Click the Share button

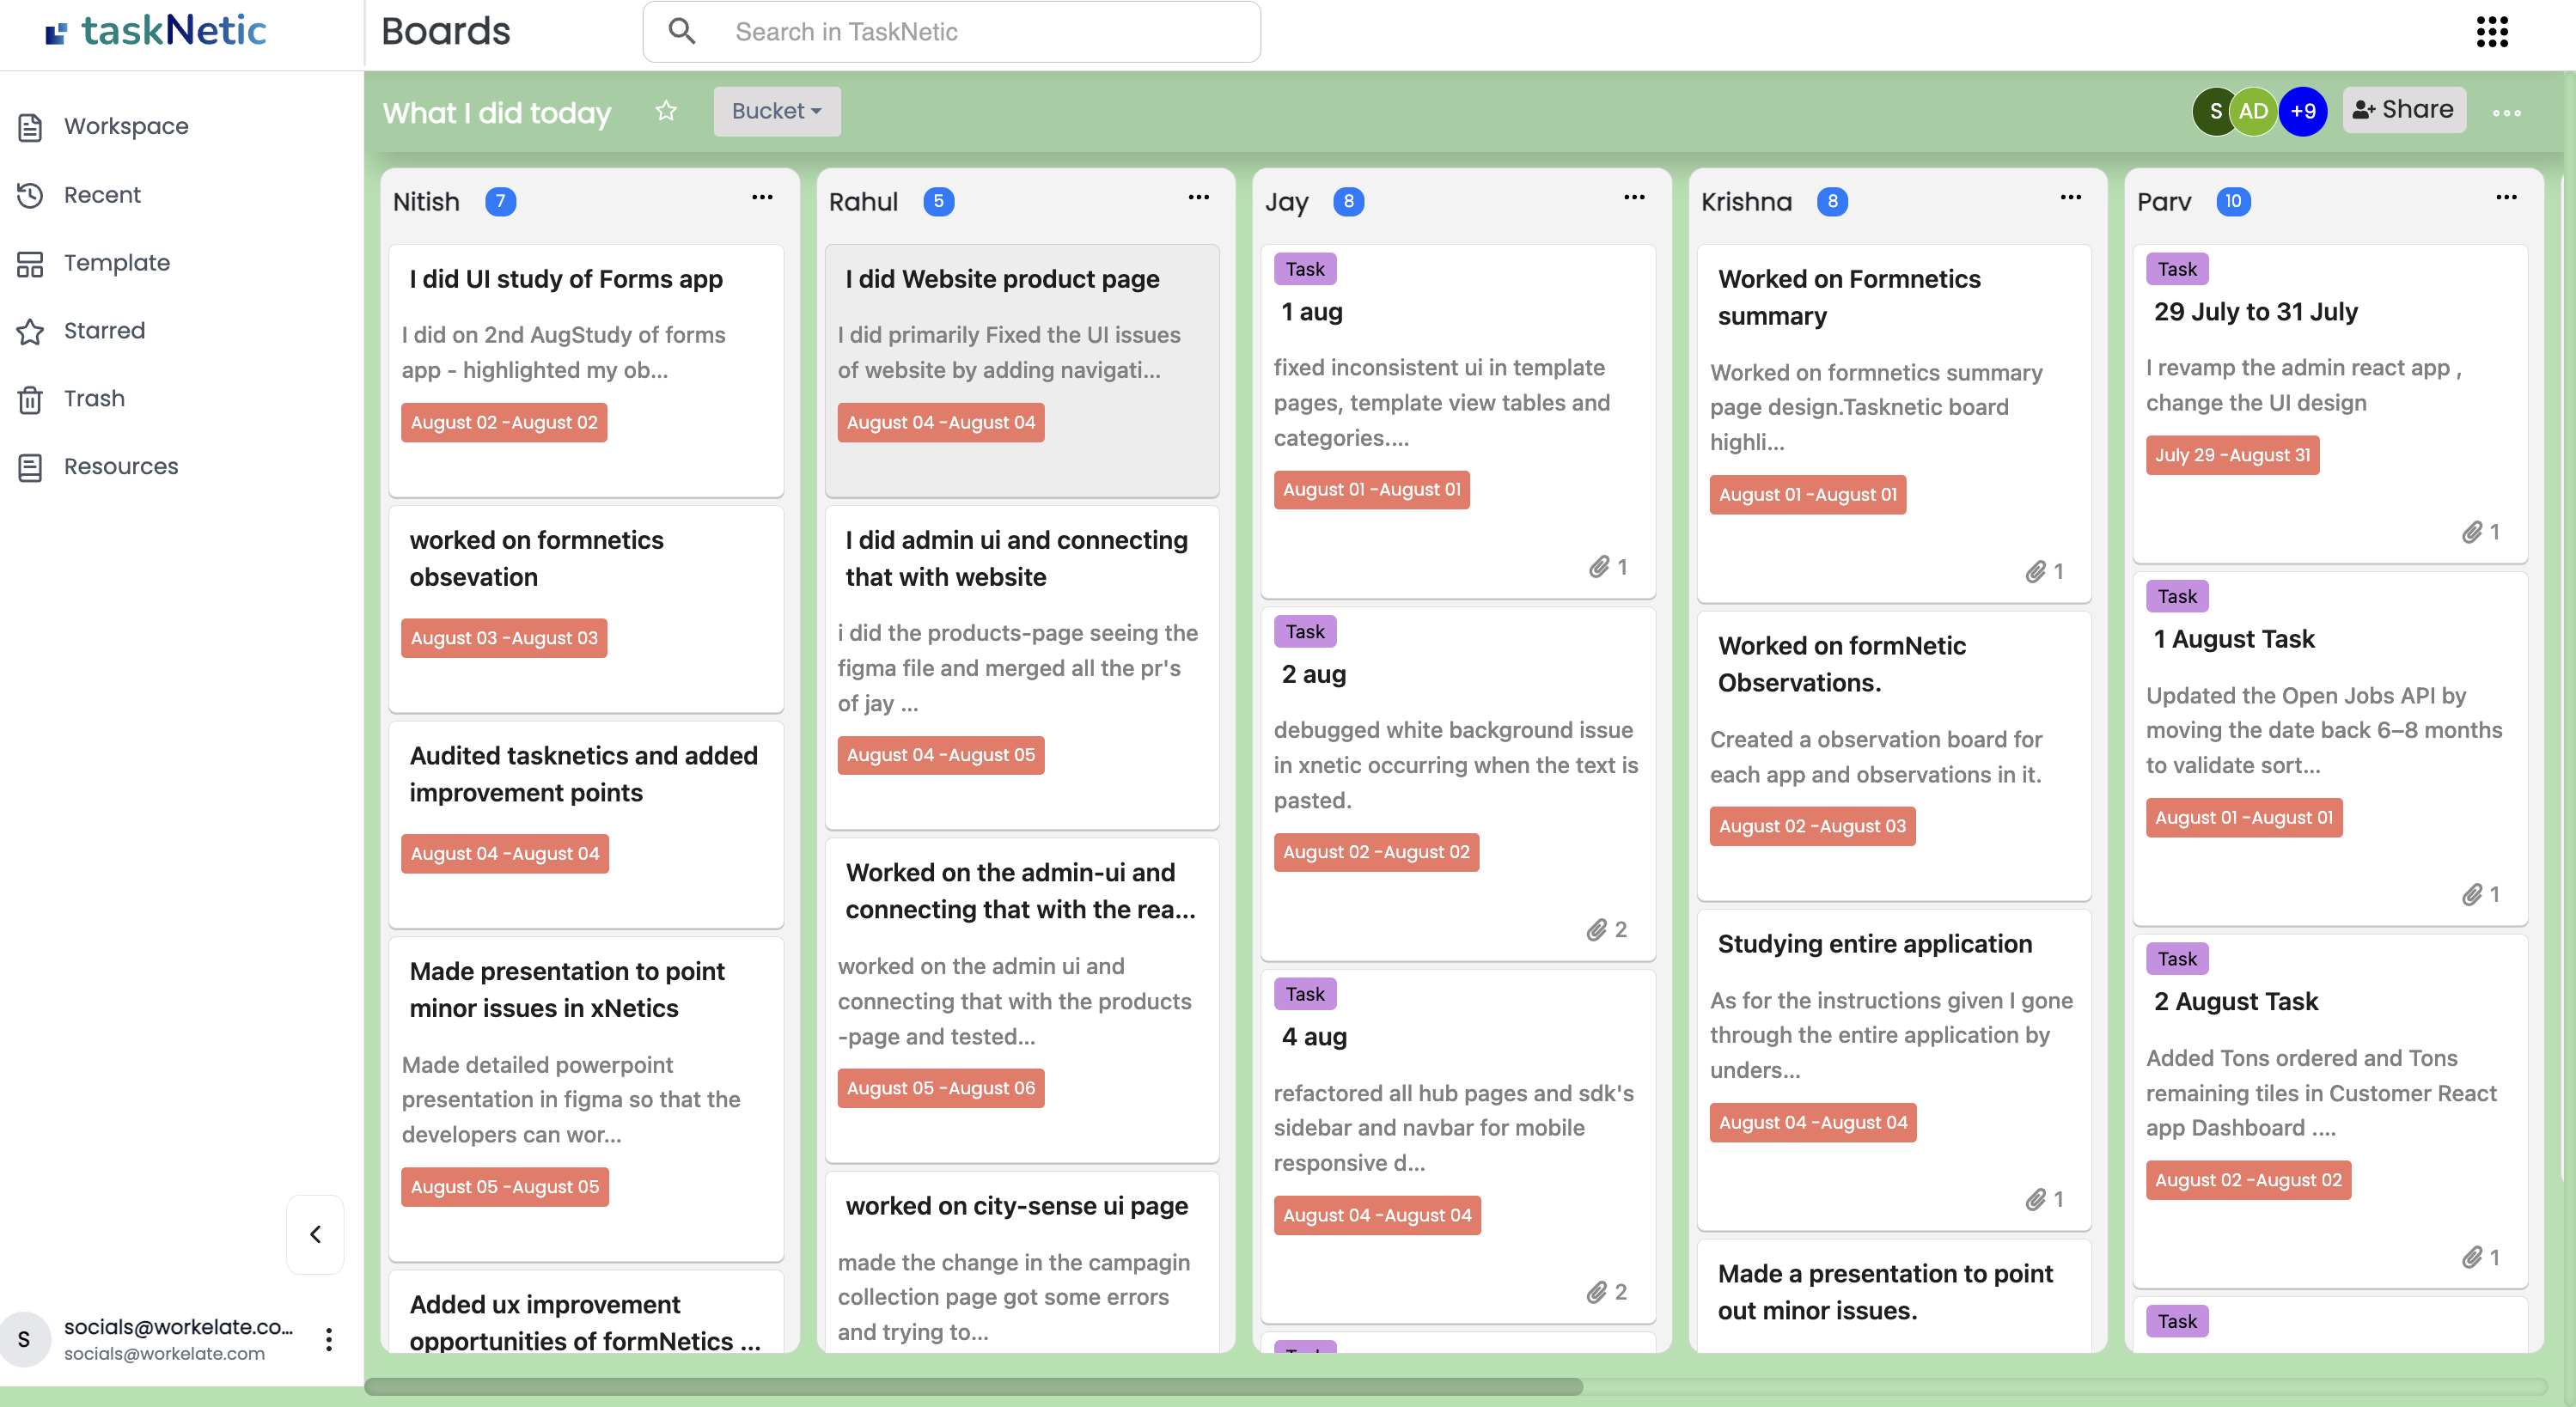pyautogui.click(x=2404, y=110)
